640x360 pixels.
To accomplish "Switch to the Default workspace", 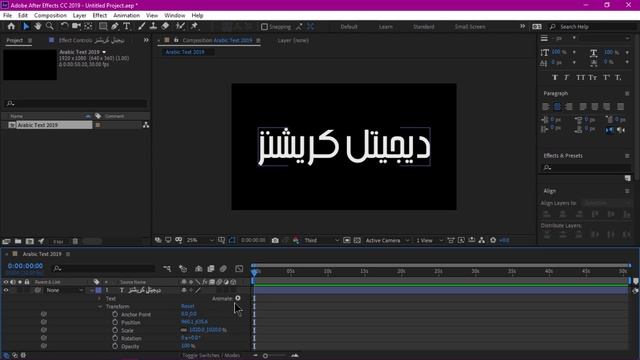I will click(x=349, y=27).
